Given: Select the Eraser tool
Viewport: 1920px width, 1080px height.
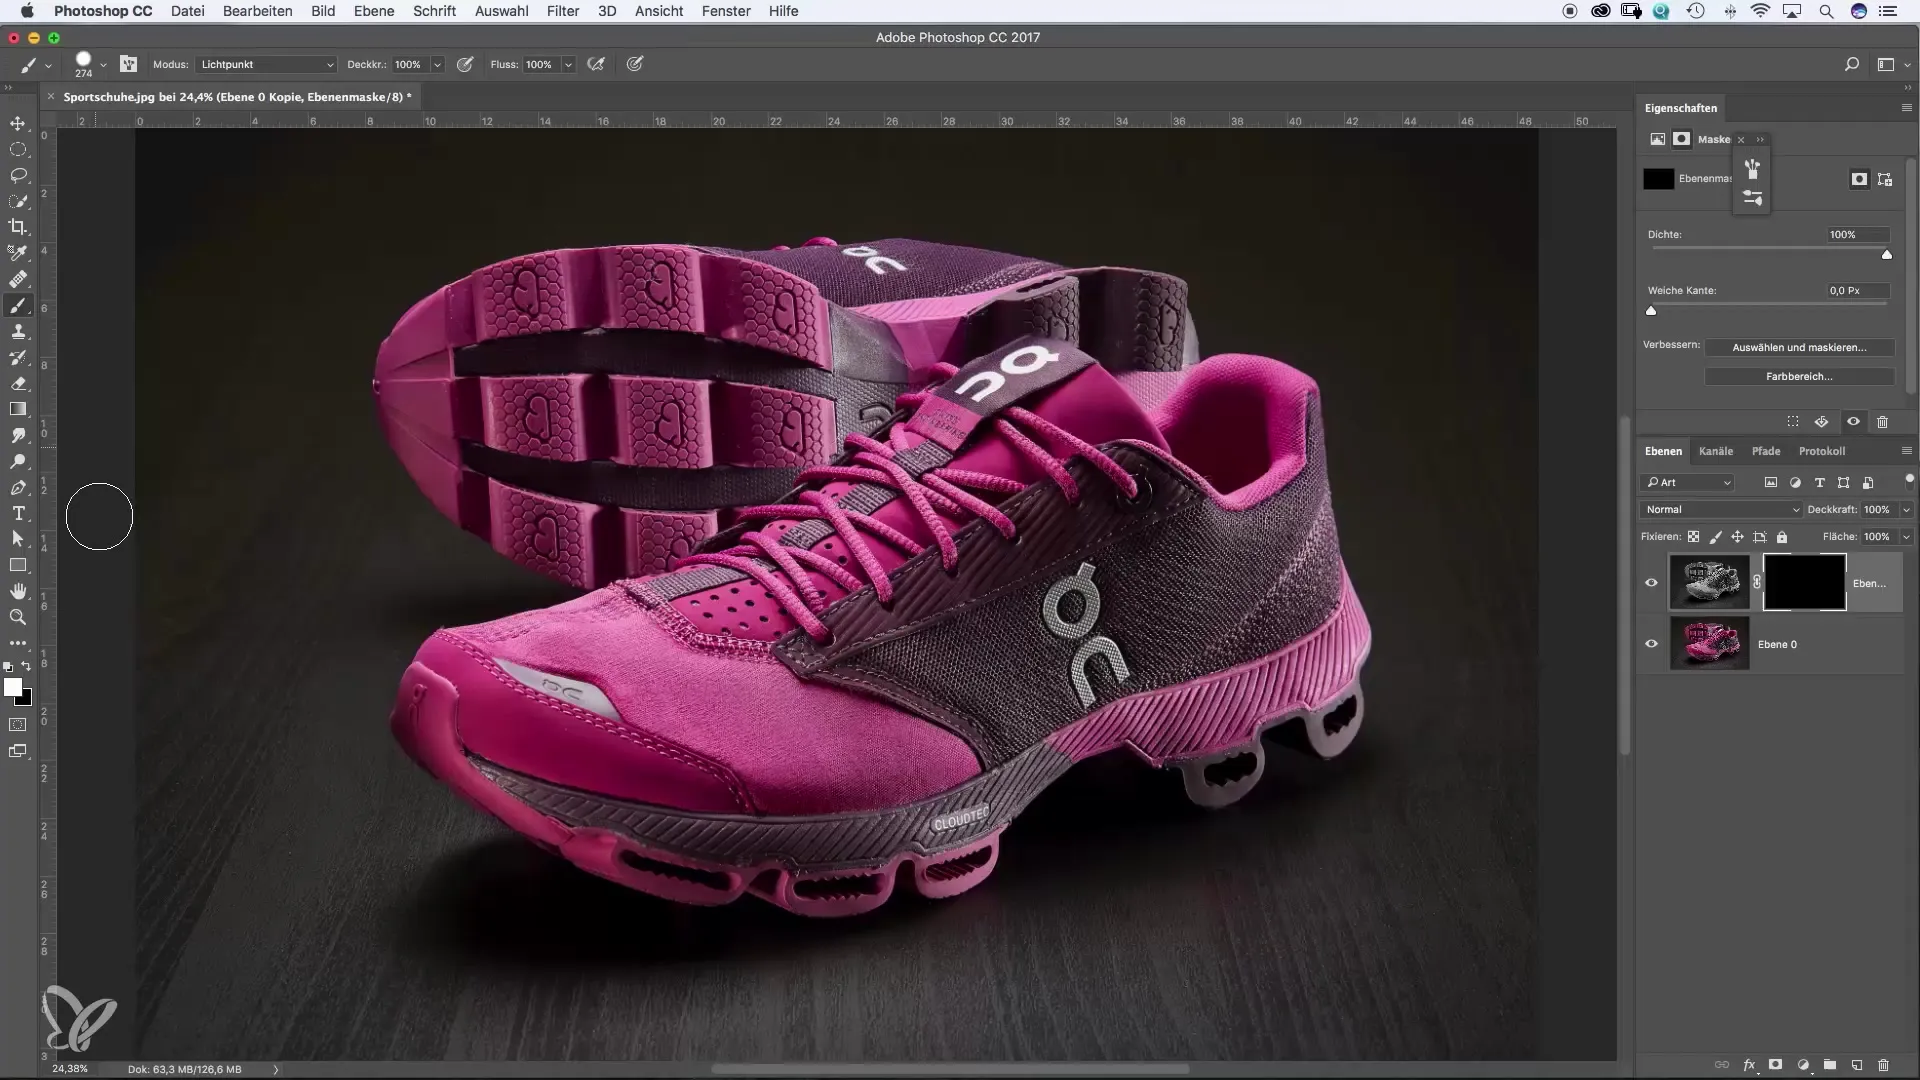Looking at the screenshot, I should pos(18,384).
